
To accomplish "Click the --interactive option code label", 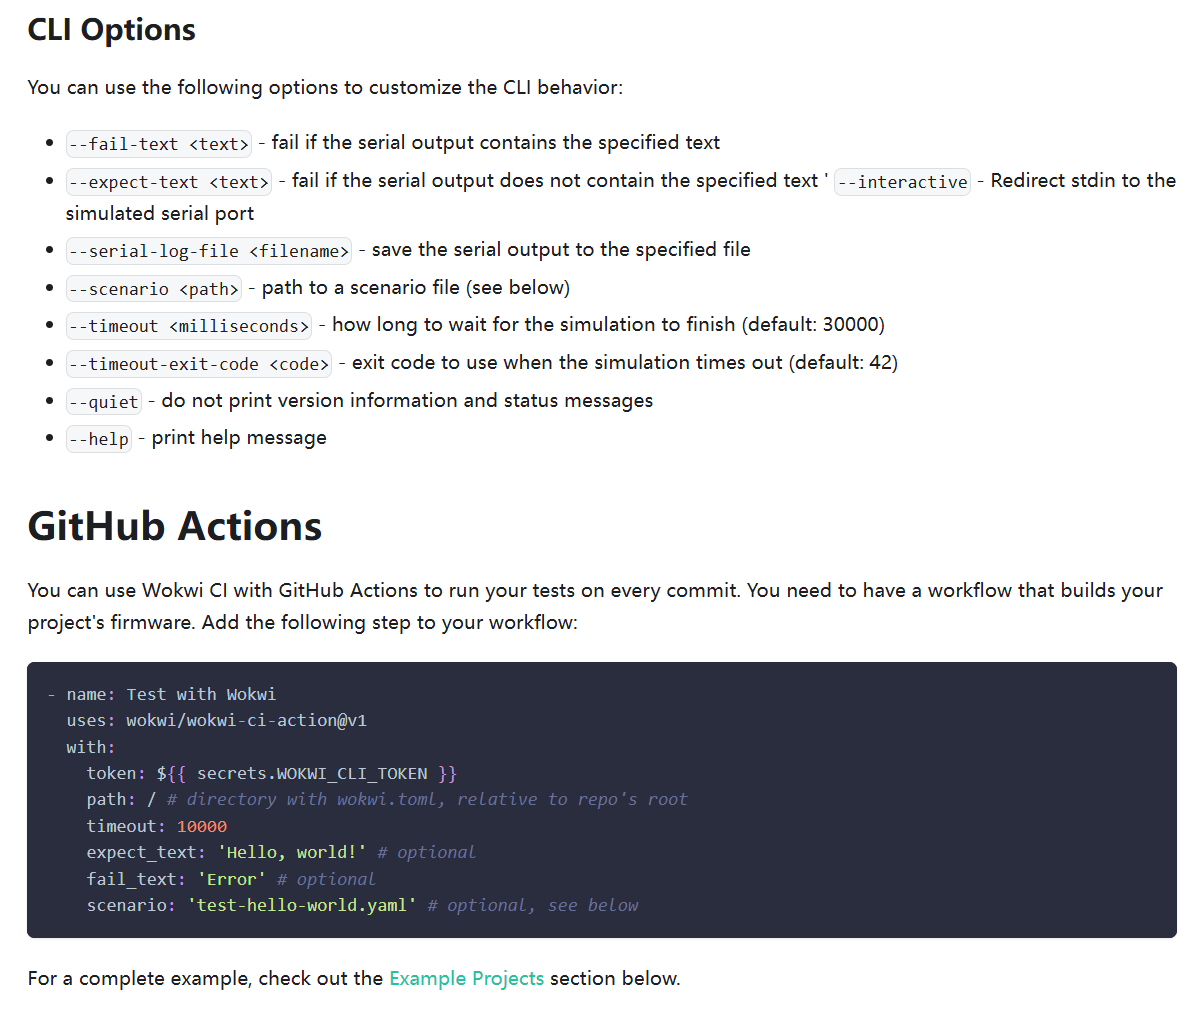I will point(902,182).
